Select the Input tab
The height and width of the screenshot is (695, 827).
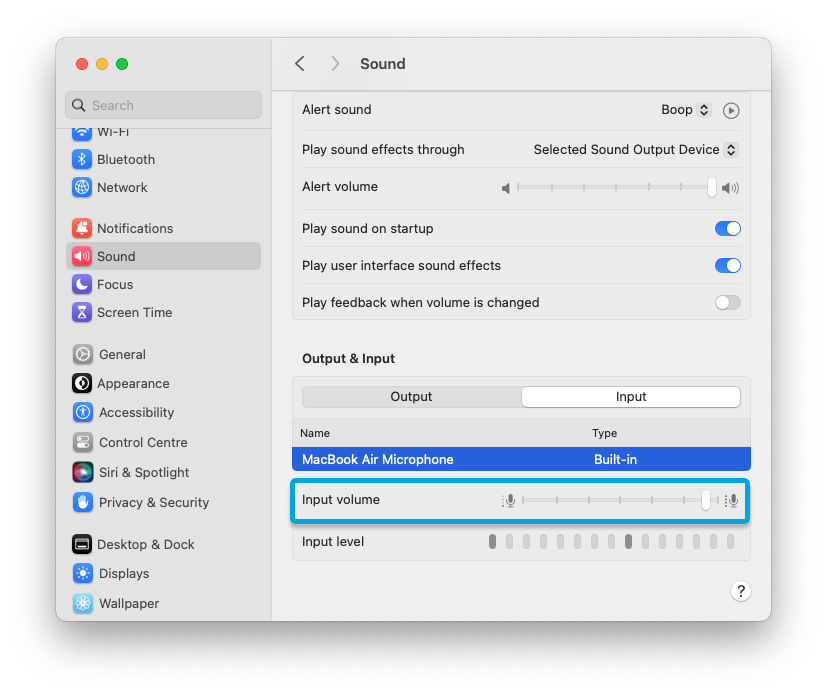(631, 396)
